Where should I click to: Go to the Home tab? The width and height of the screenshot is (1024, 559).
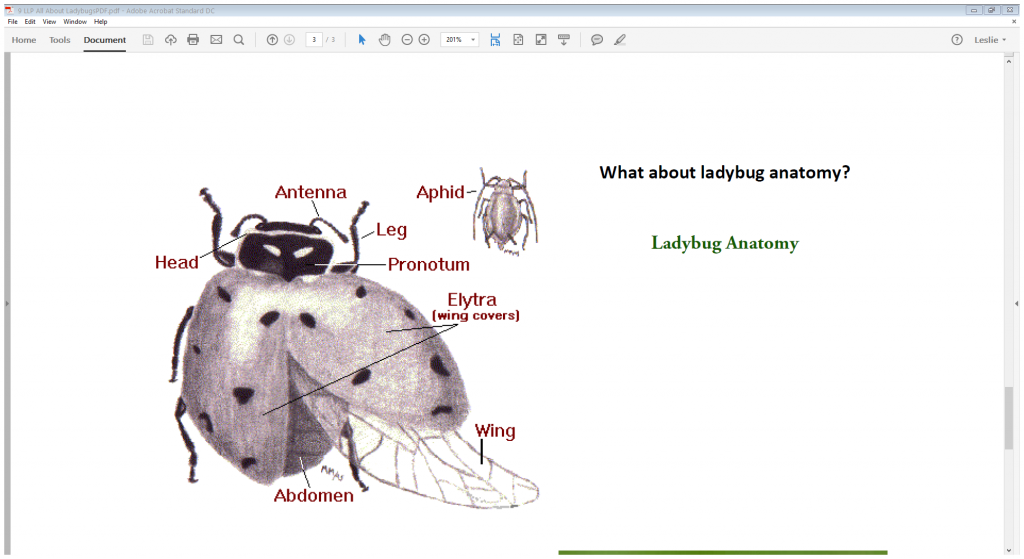tap(24, 40)
